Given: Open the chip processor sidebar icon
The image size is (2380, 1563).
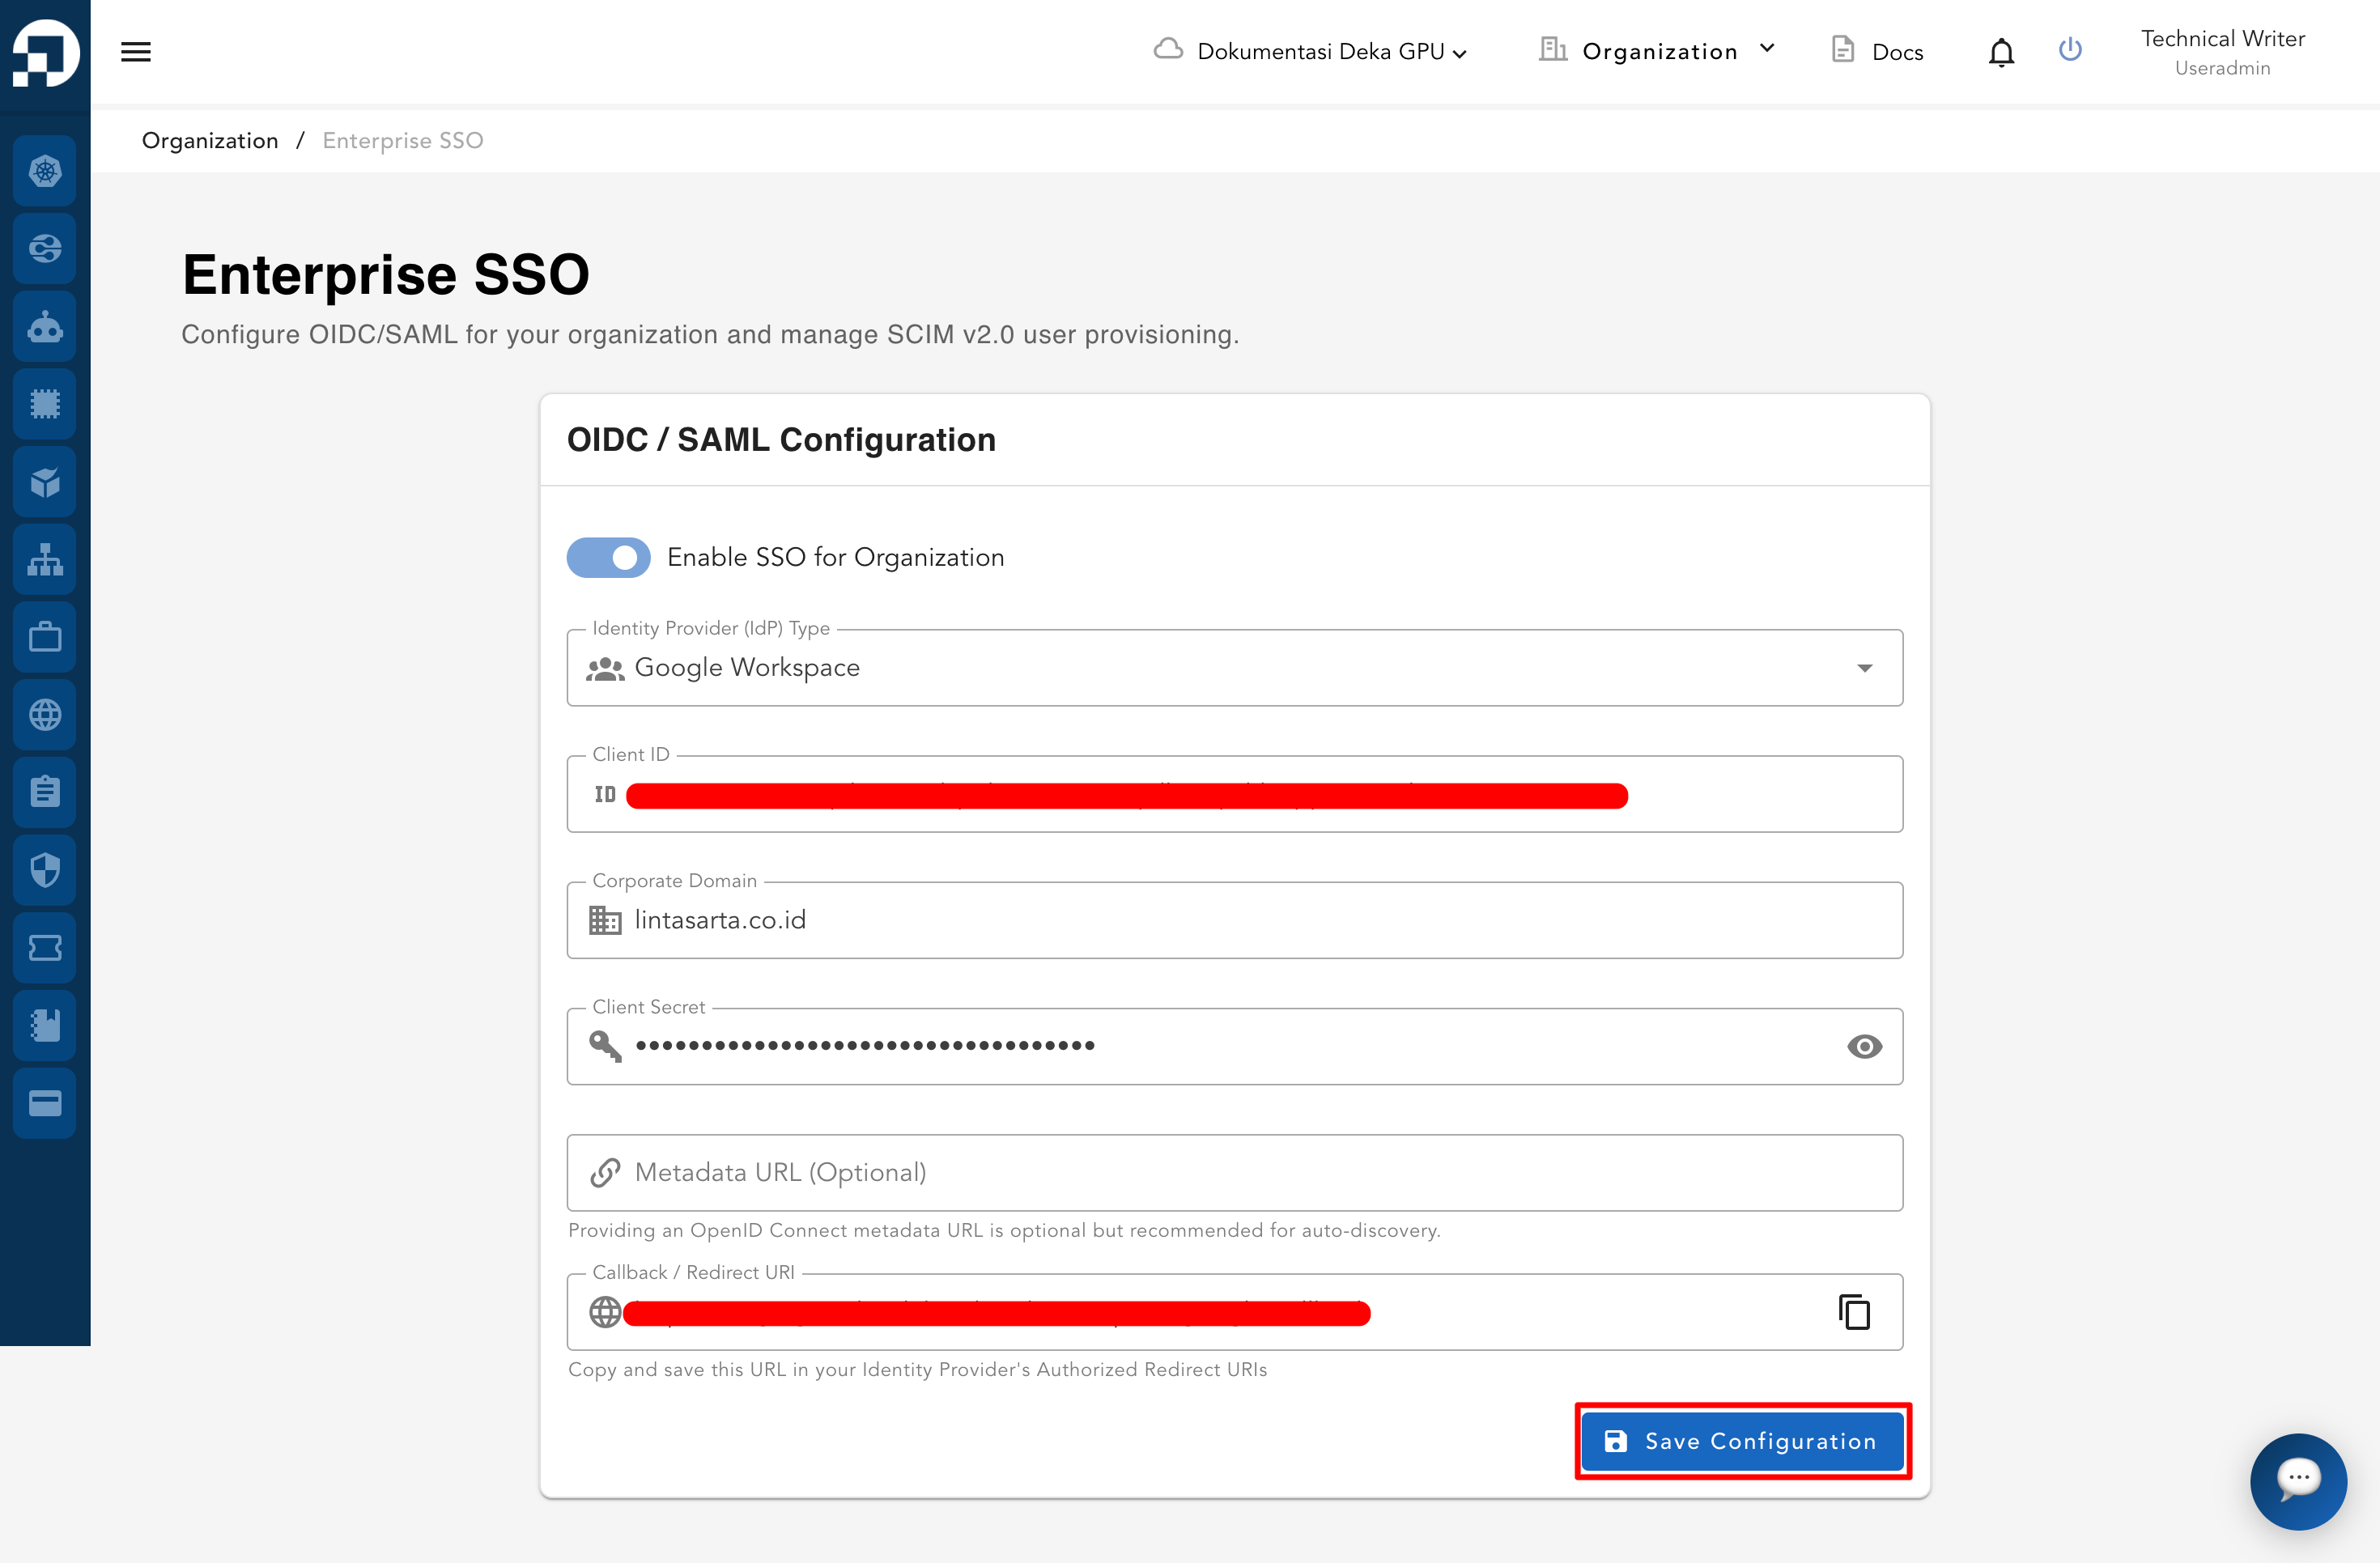Looking at the screenshot, I should click(45, 404).
